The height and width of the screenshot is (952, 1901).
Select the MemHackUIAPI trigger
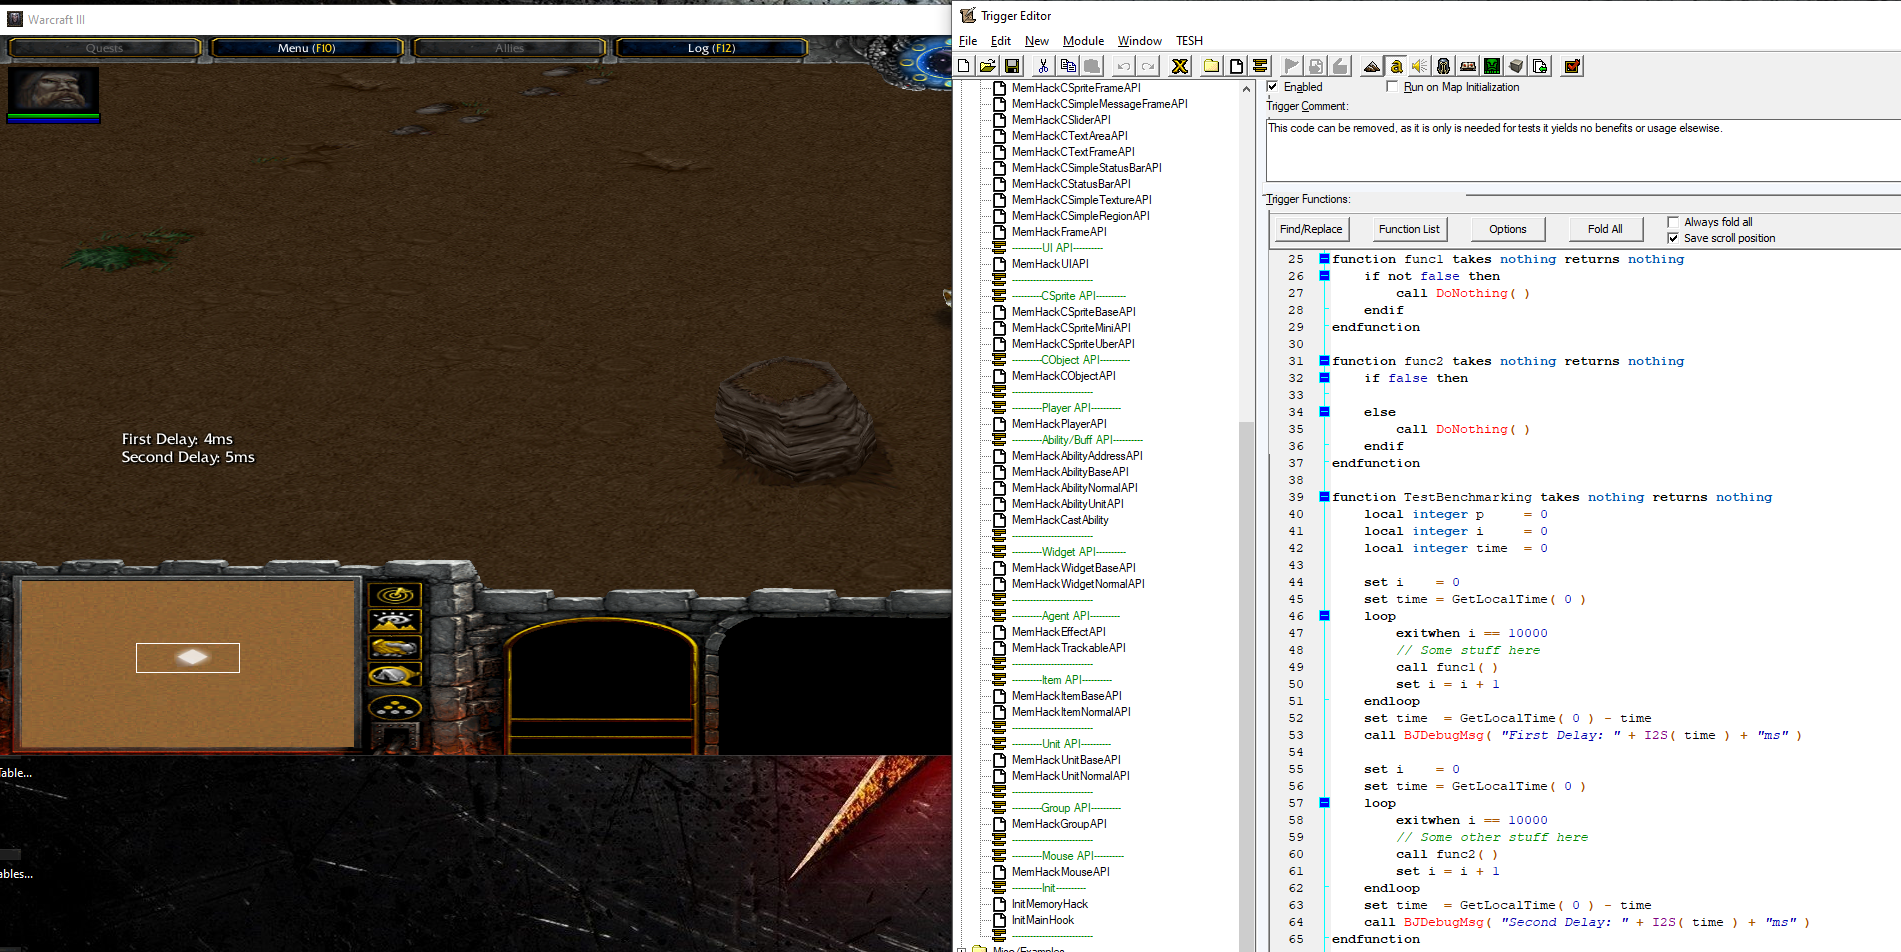click(x=1050, y=264)
